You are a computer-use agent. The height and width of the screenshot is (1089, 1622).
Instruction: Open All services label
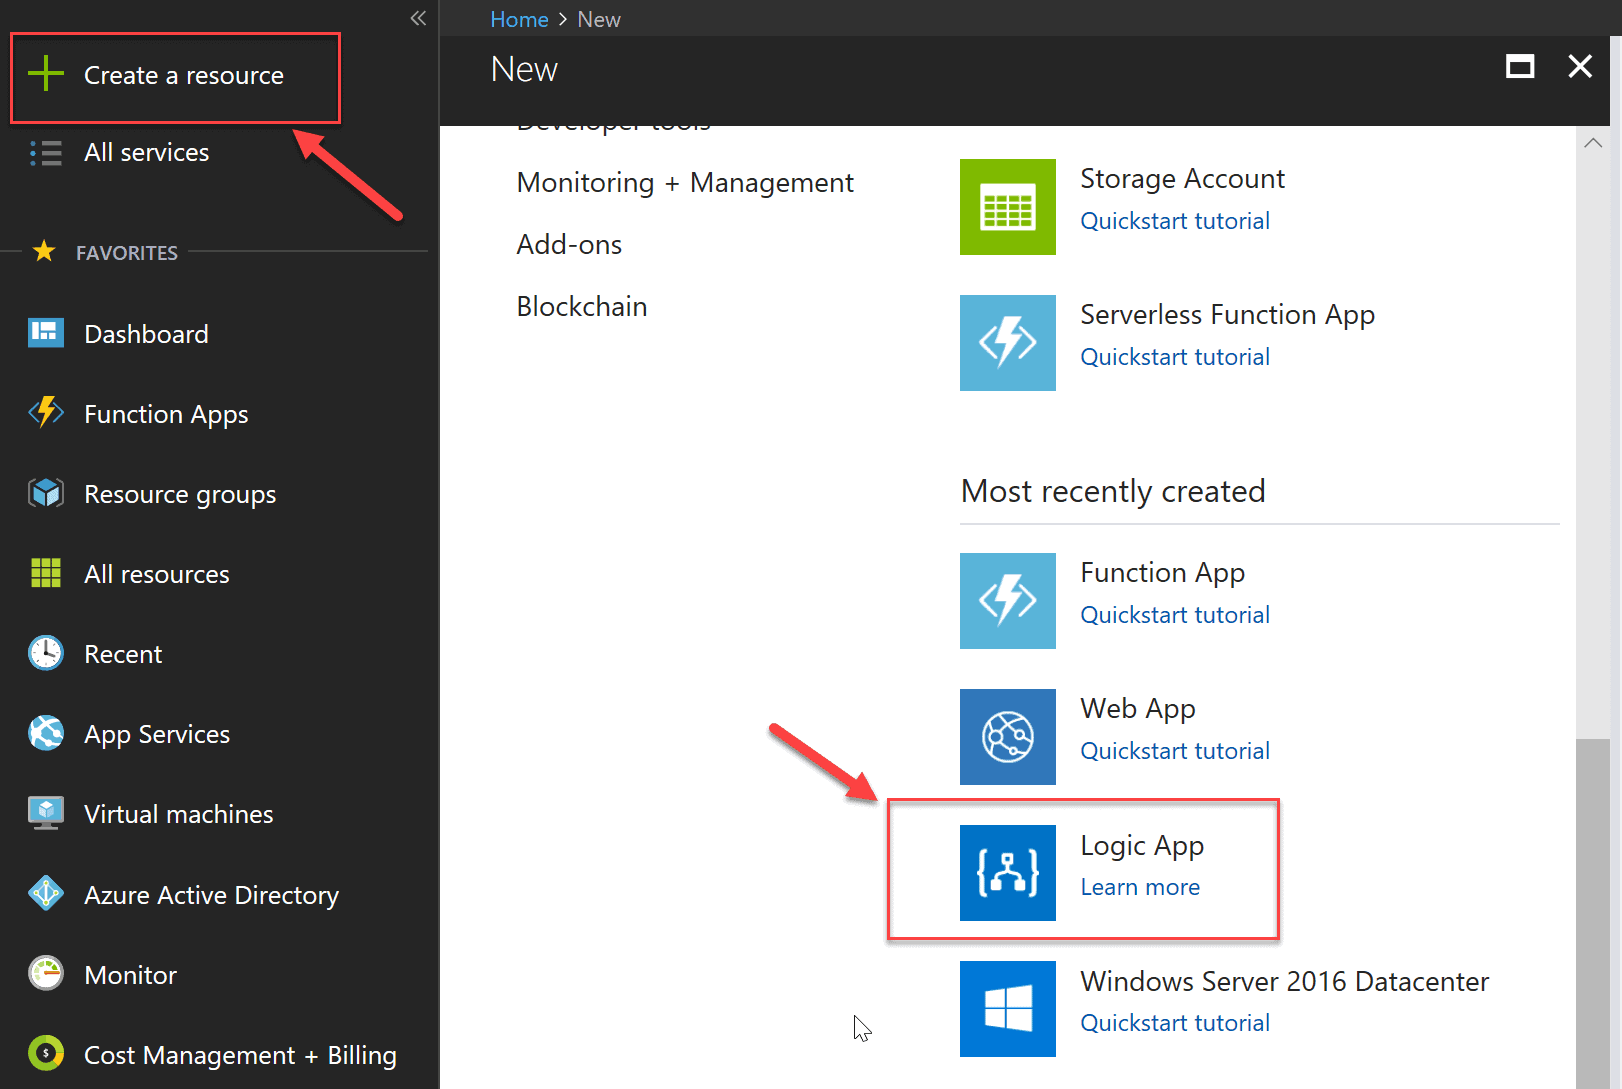coord(147,153)
